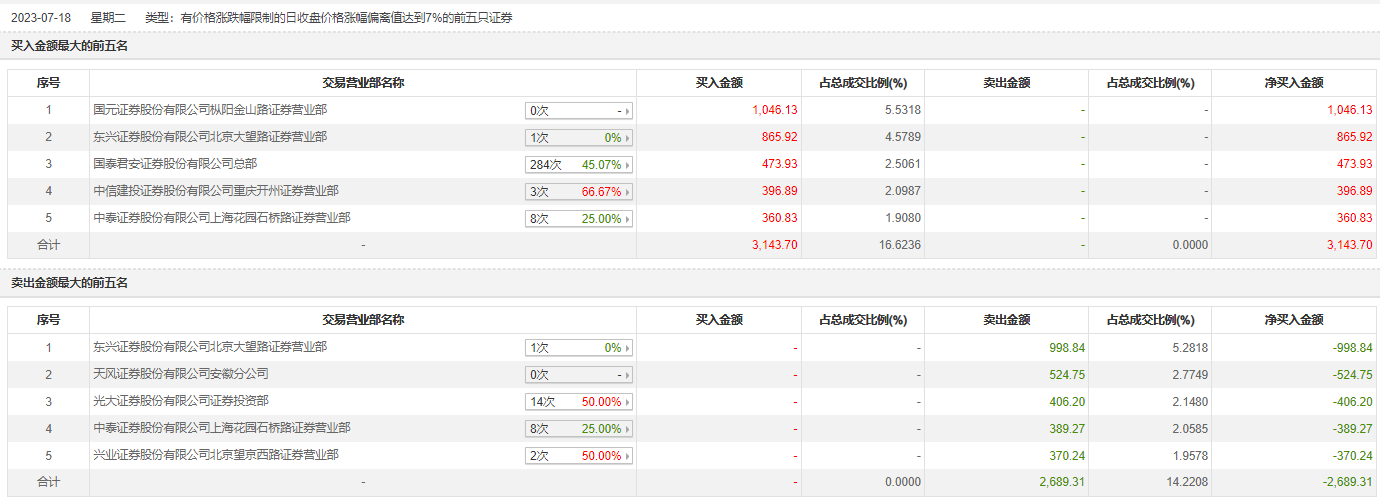Open 兴业证券北京望京西路证券营业部 link

[216, 455]
